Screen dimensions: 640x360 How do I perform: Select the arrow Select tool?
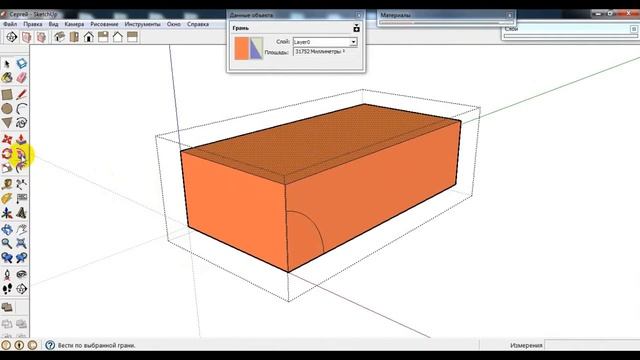(7, 63)
